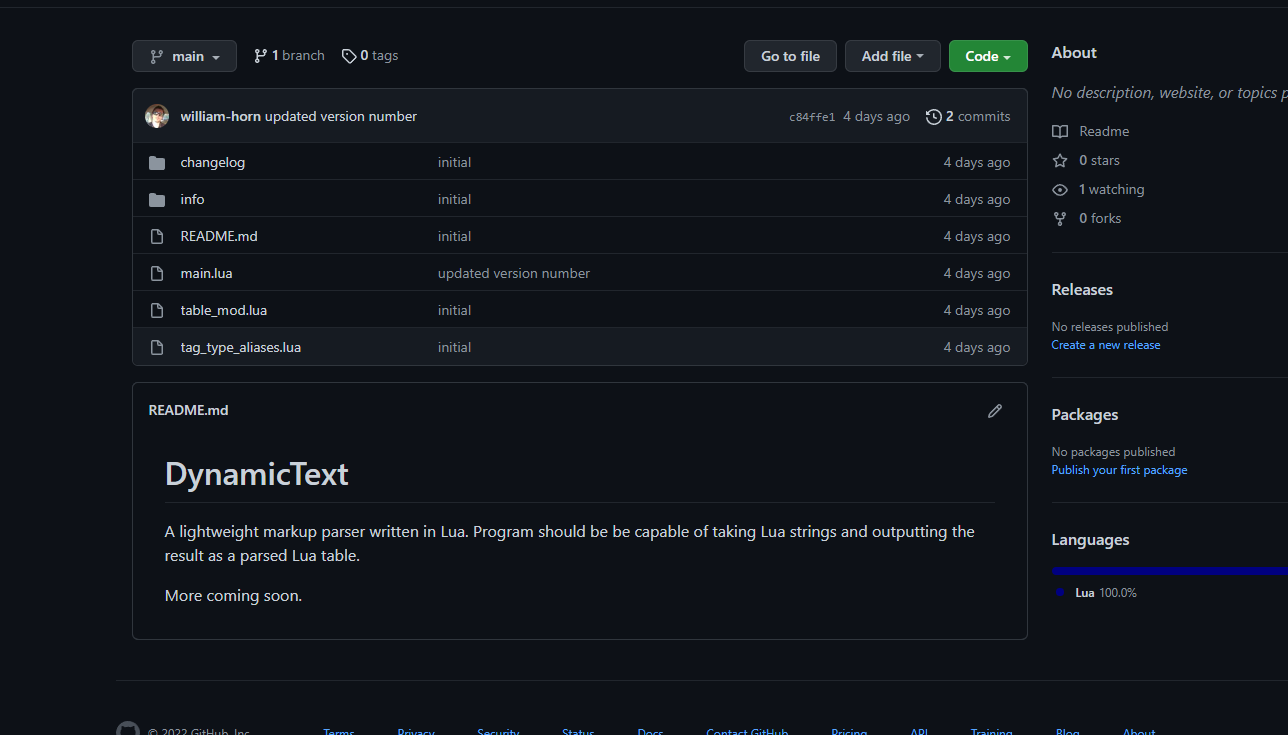
Task: Click the stars icon in About section
Action: pyautogui.click(x=1060, y=161)
